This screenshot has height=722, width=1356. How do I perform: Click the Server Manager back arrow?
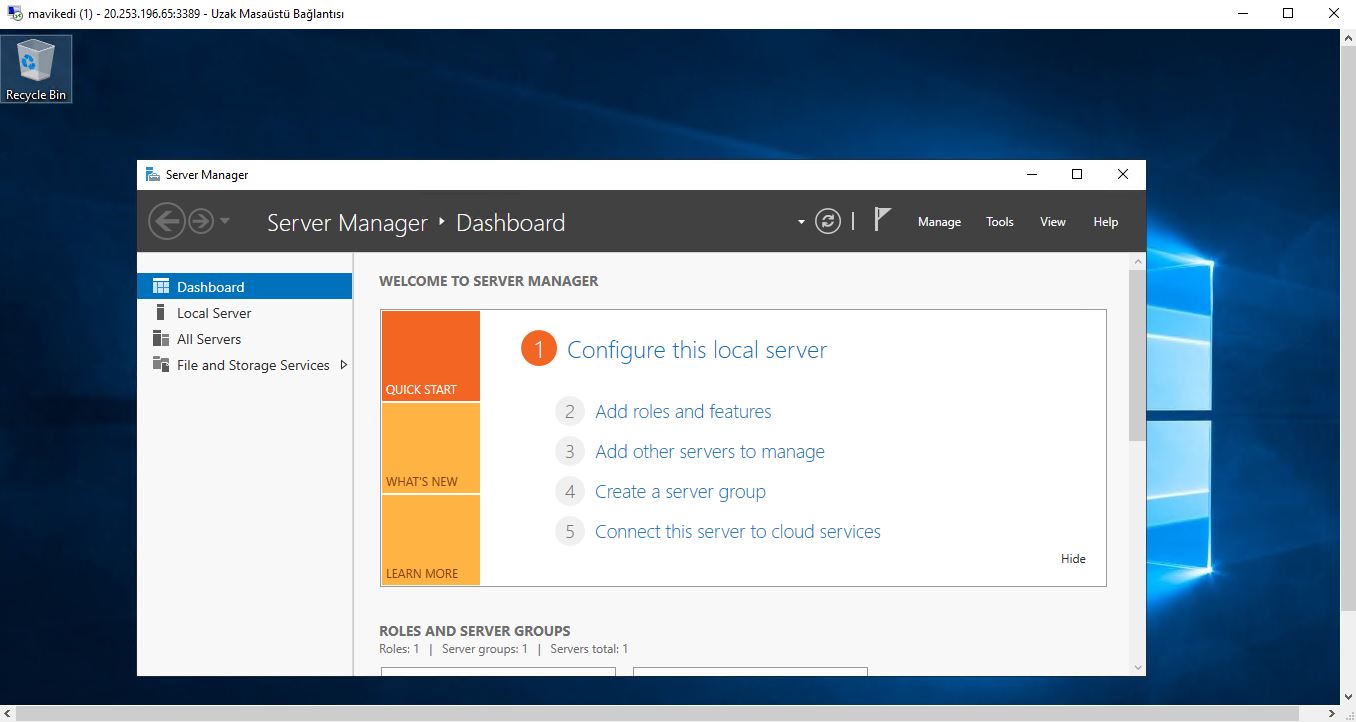tap(166, 221)
